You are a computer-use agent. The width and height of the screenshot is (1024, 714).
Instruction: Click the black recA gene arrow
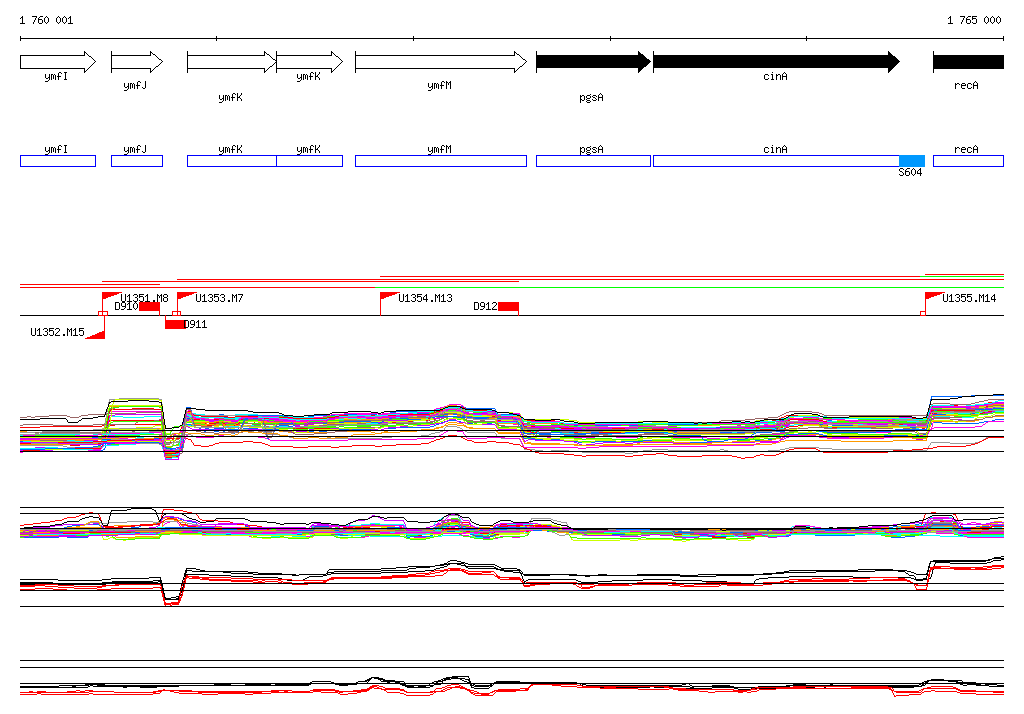(x=968, y=62)
